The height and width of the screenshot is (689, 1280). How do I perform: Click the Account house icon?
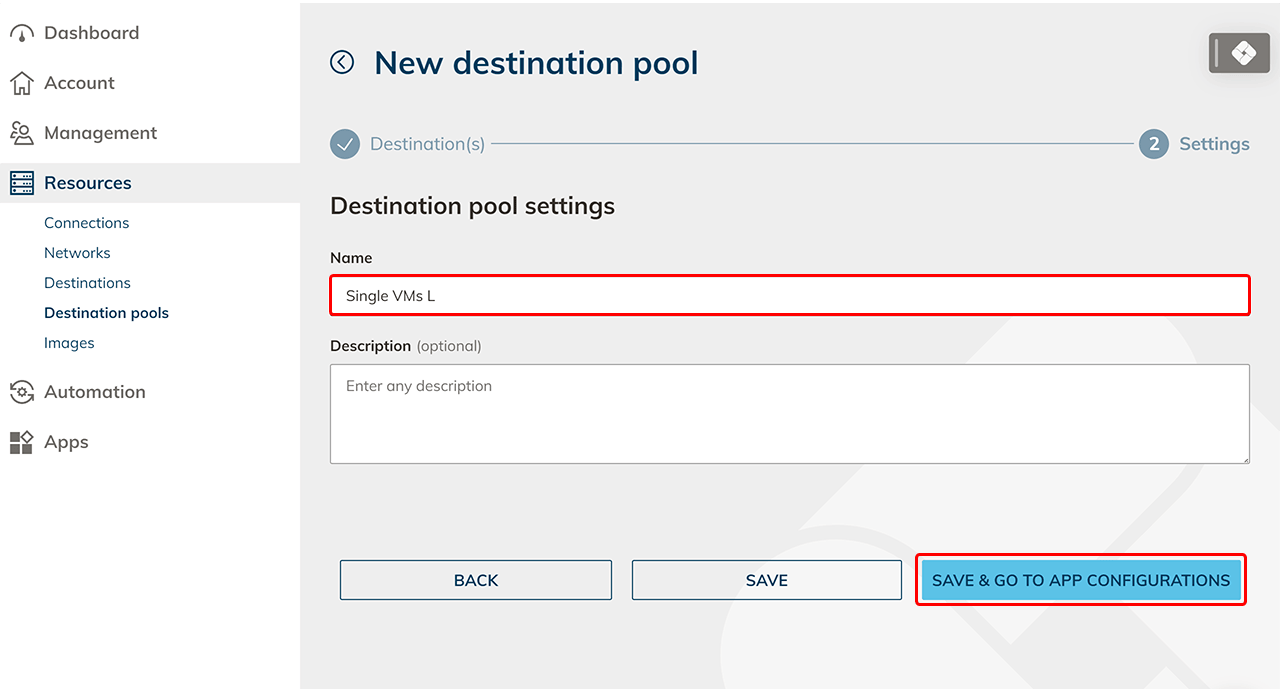[x=22, y=83]
